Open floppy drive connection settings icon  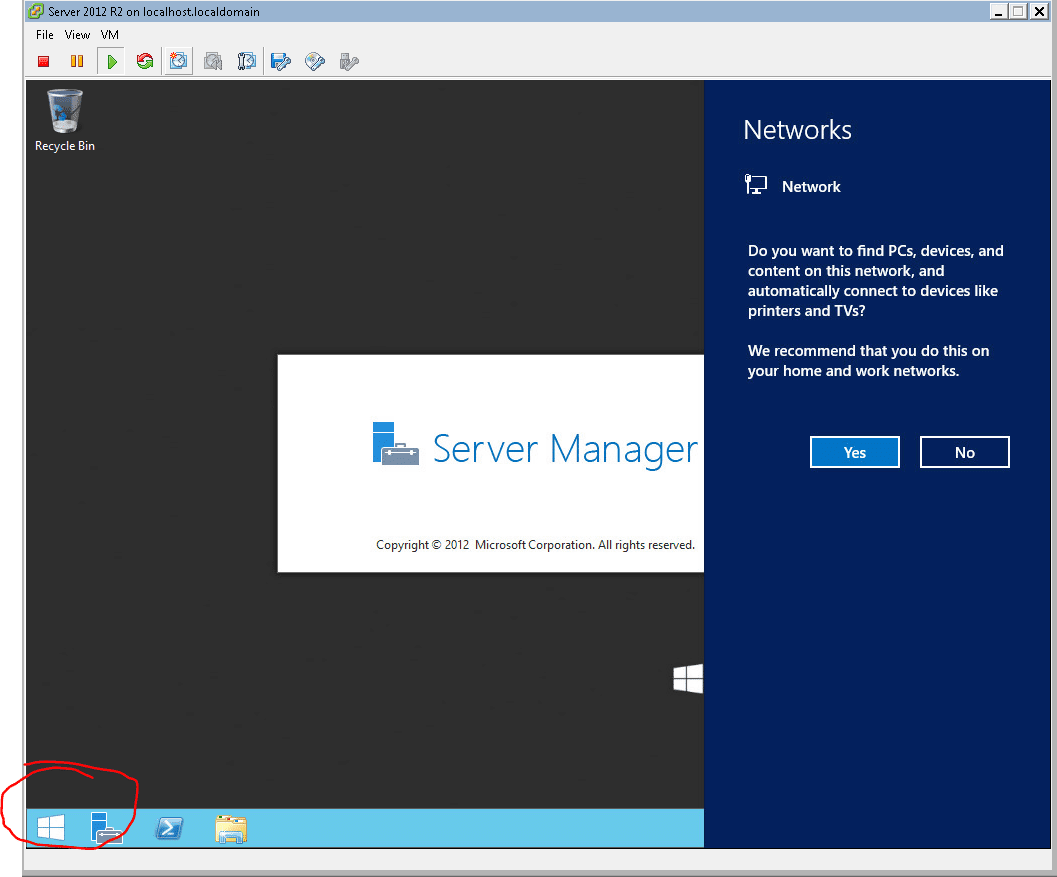coord(280,62)
